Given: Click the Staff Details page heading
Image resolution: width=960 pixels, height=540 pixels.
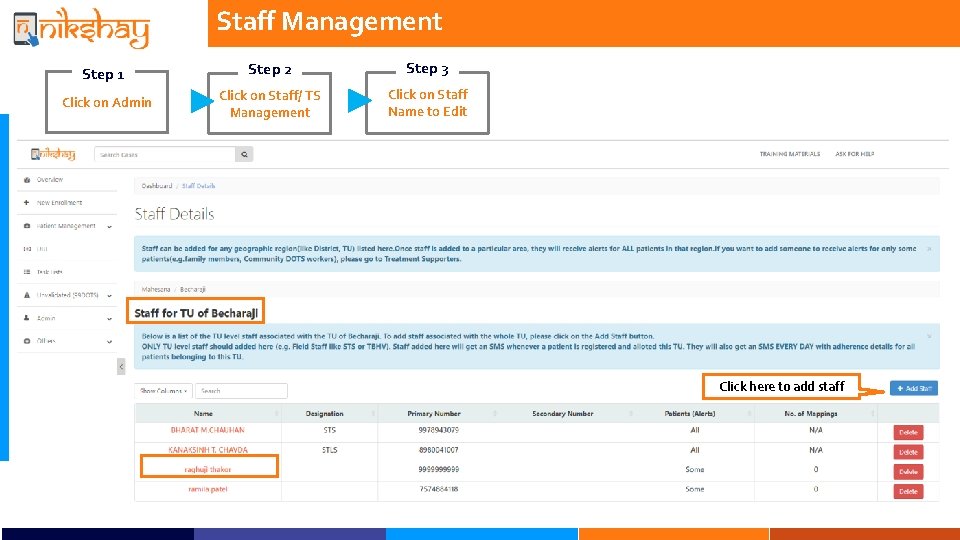Looking at the screenshot, I should [174, 214].
